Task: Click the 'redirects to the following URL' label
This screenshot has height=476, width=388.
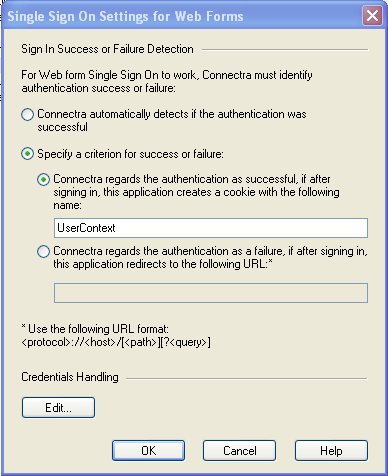Action: (210, 257)
